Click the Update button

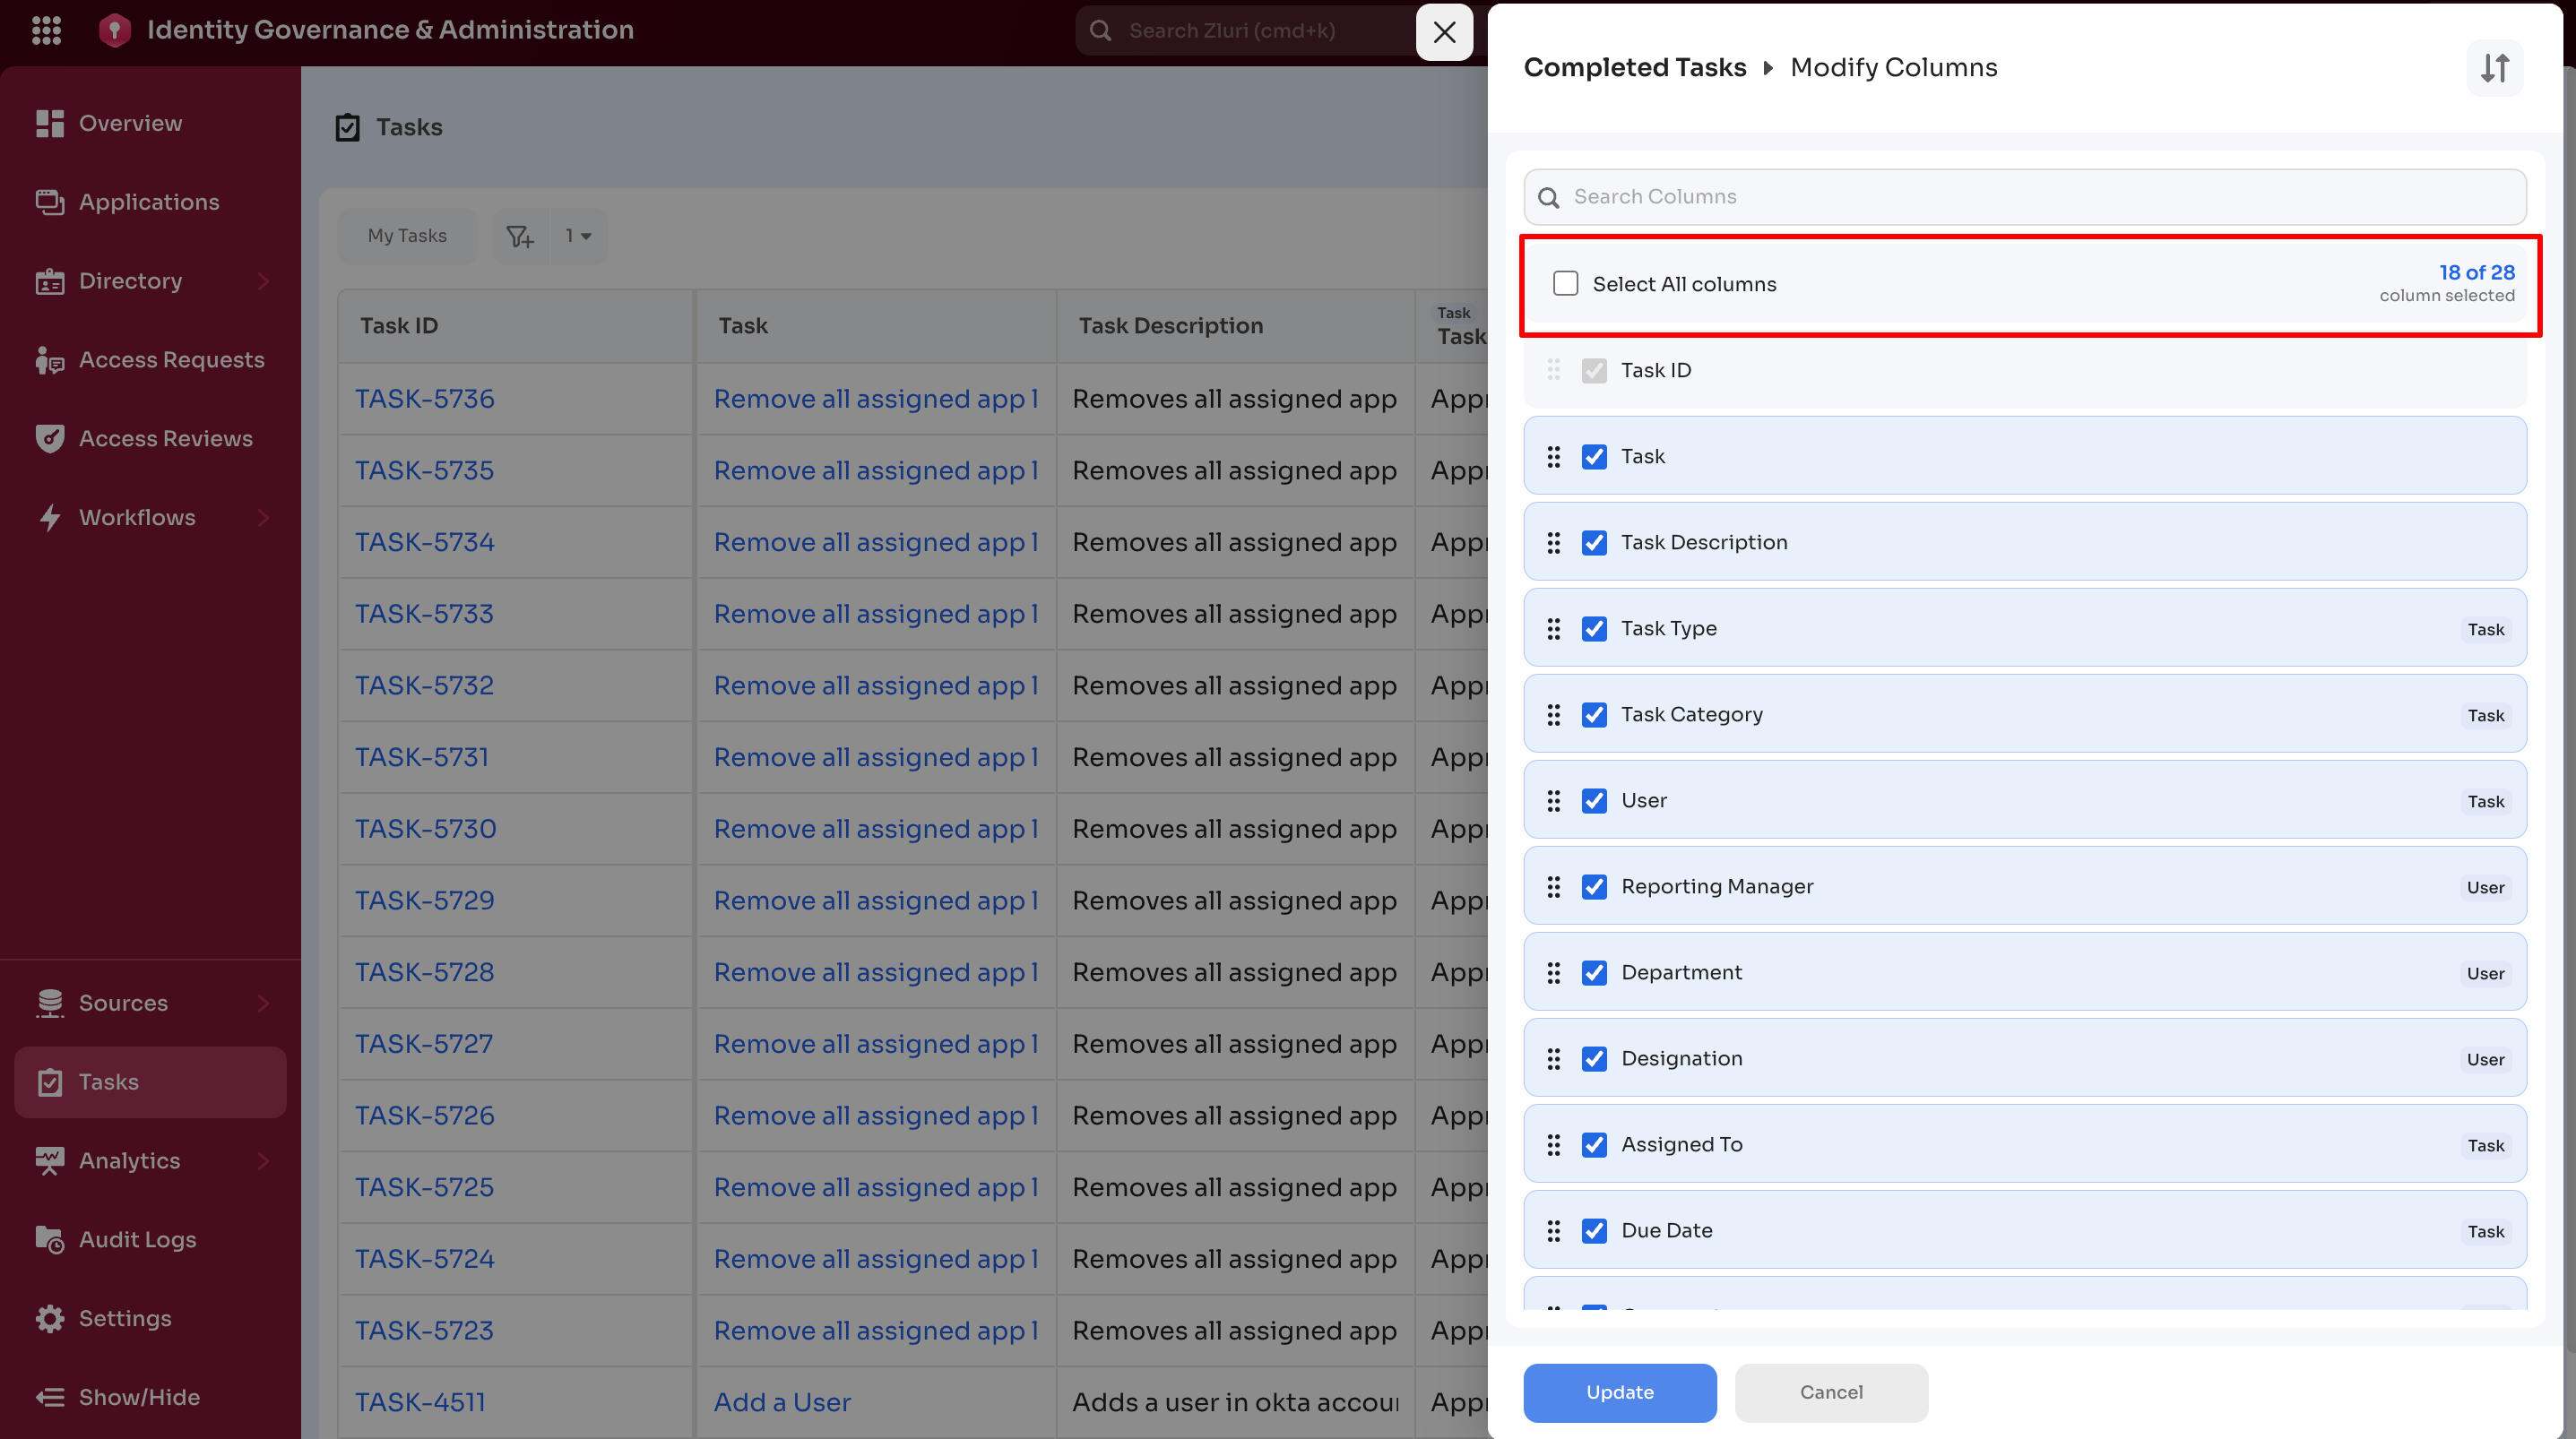pyautogui.click(x=1619, y=1392)
